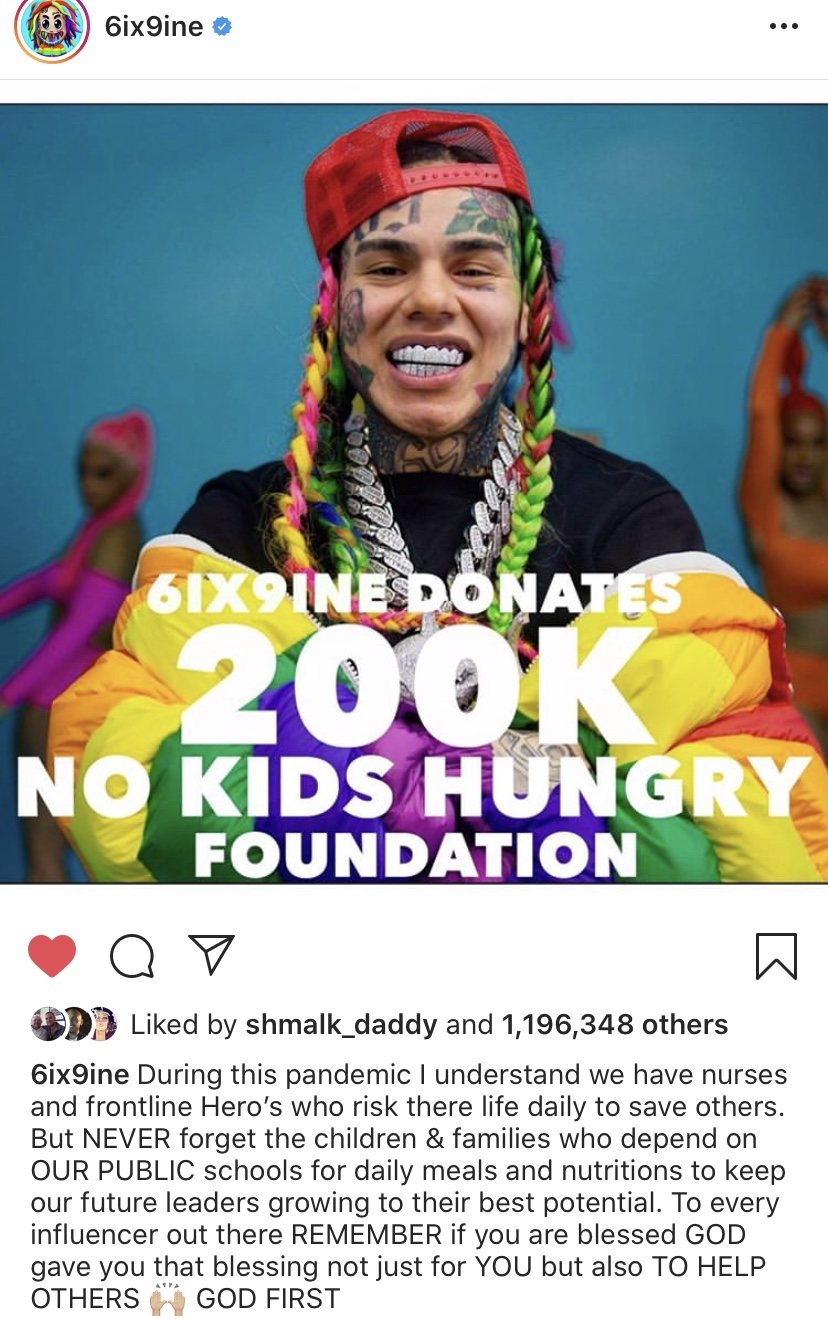Tap the liker avatars cluster

pos(74,1024)
